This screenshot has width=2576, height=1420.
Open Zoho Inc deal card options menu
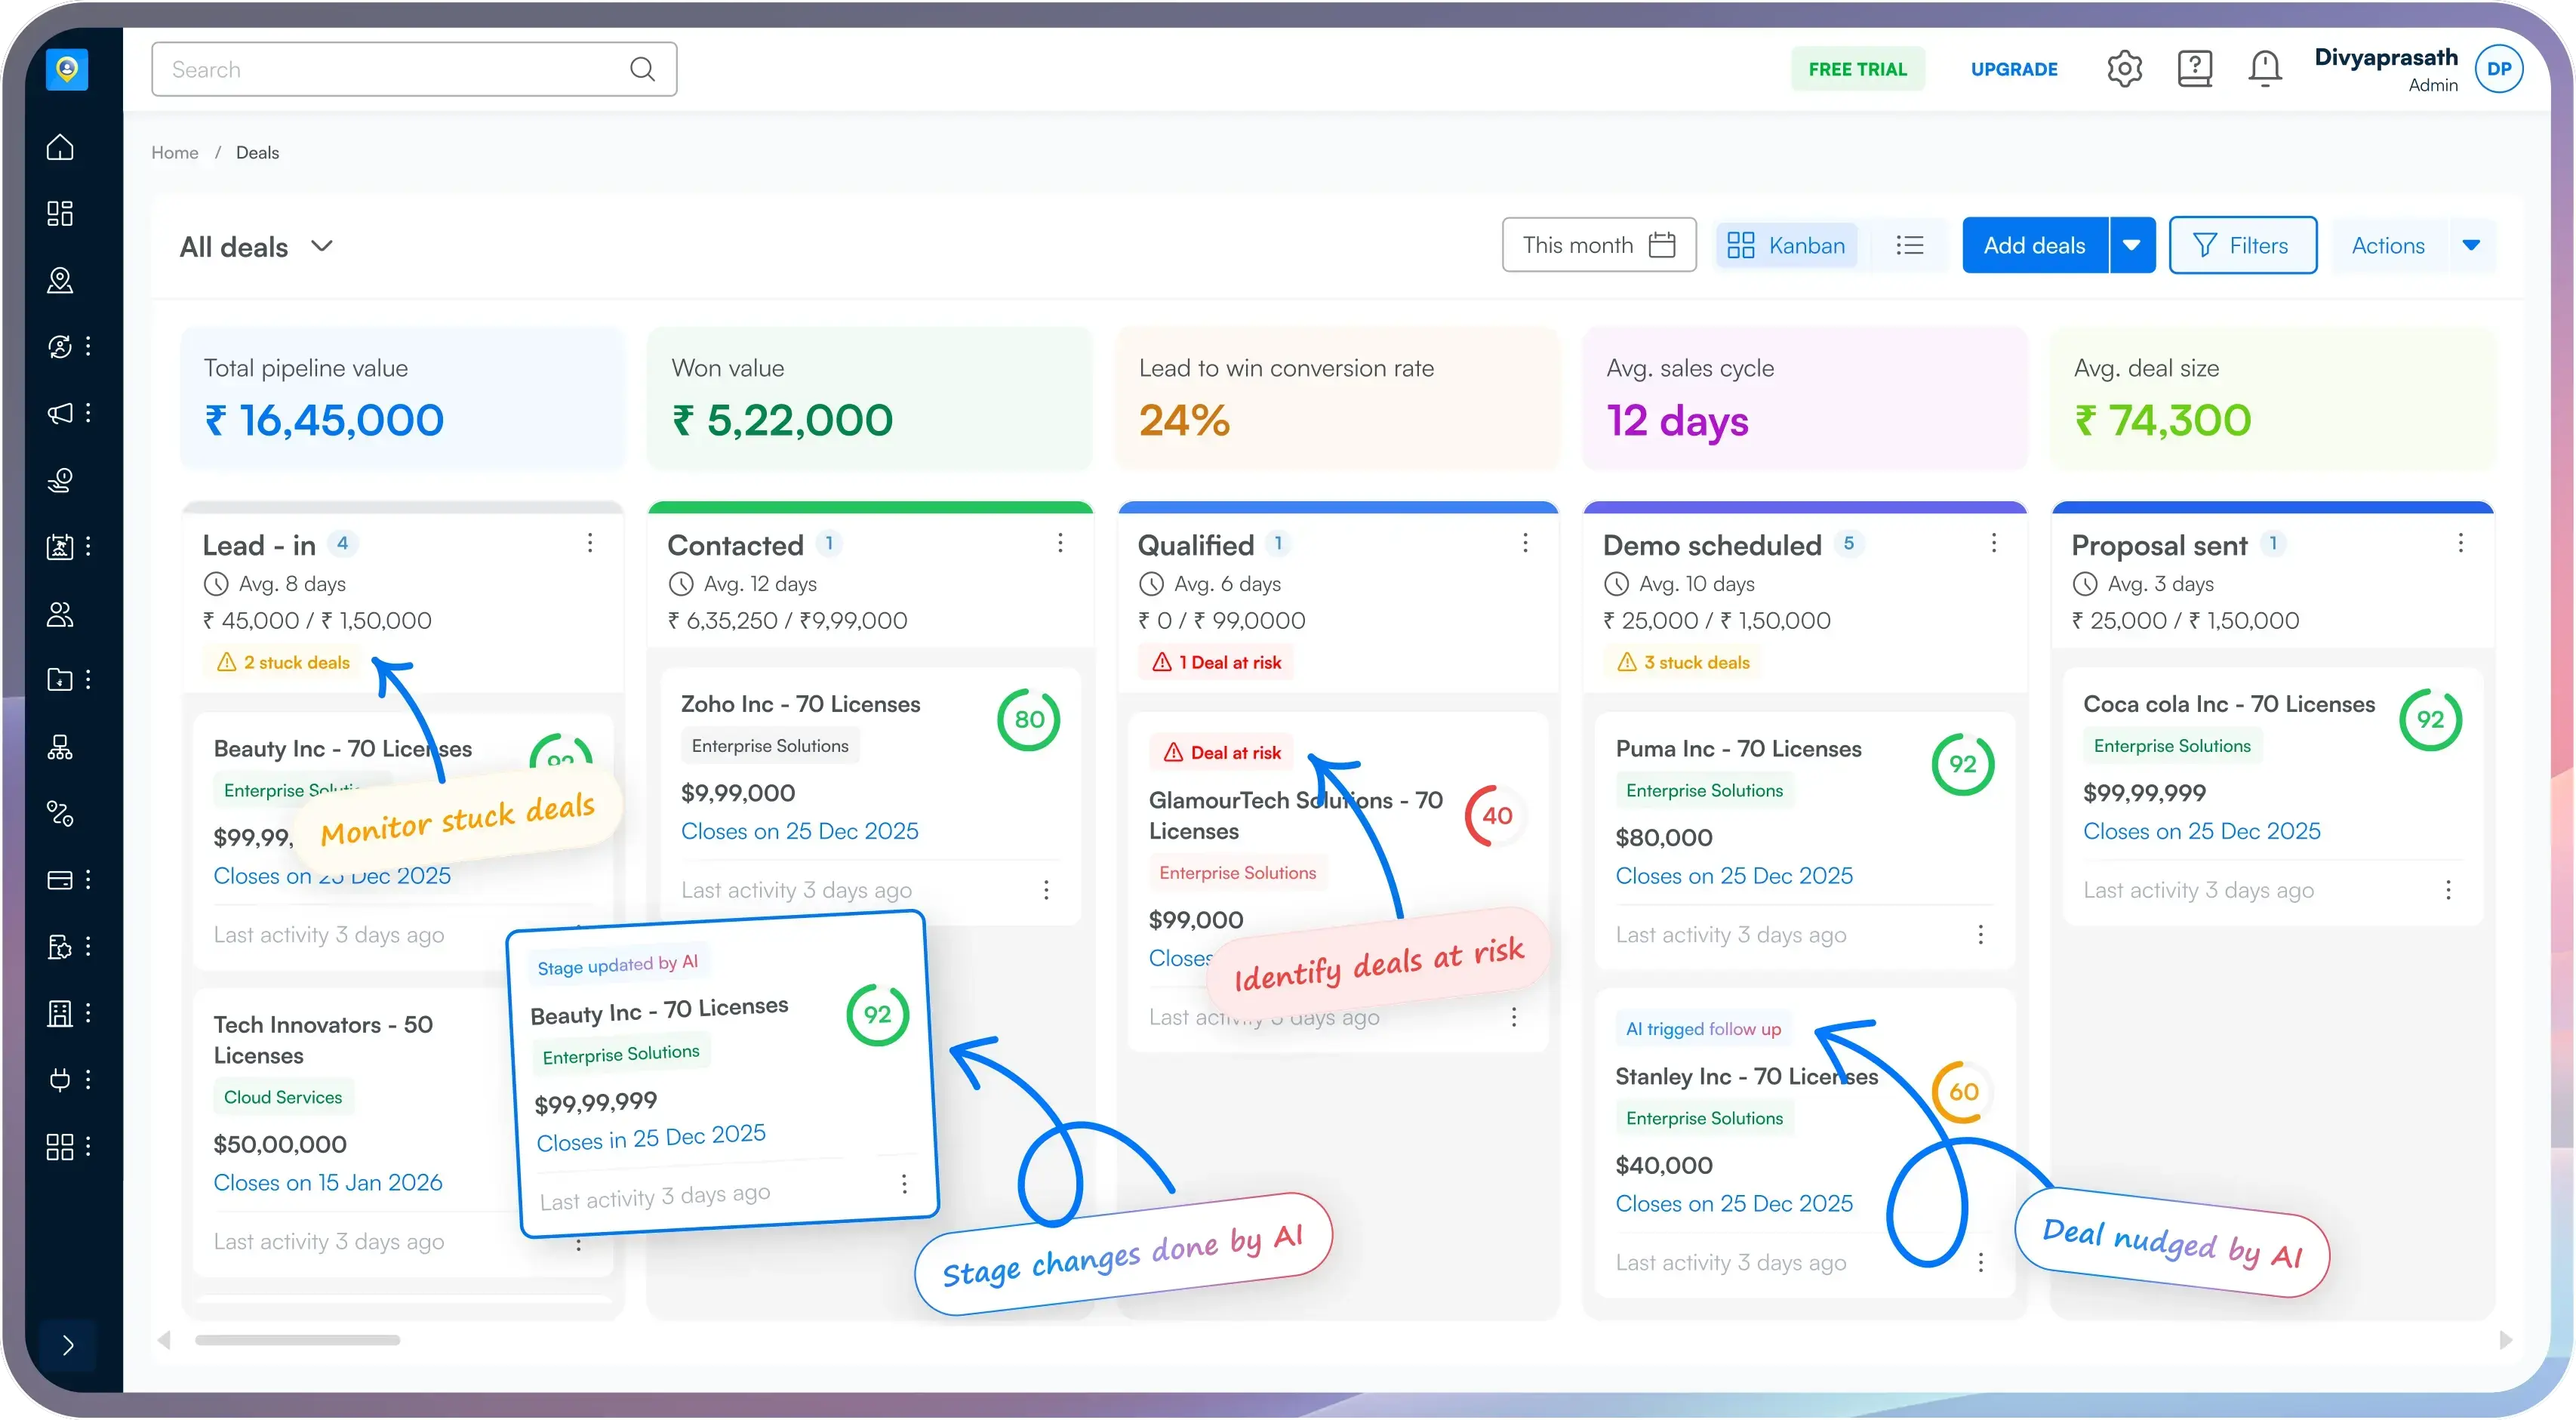click(x=1046, y=890)
